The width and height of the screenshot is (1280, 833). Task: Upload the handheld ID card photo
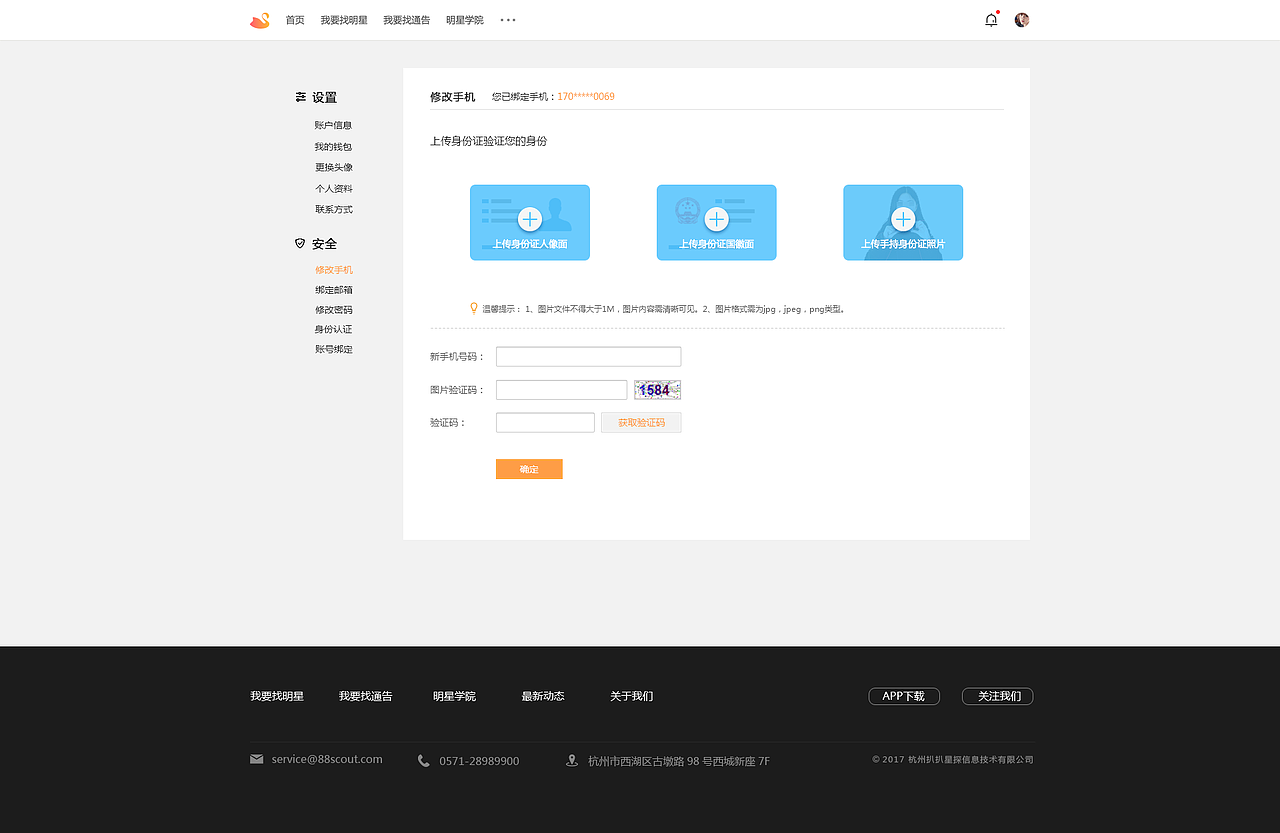click(902, 222)
